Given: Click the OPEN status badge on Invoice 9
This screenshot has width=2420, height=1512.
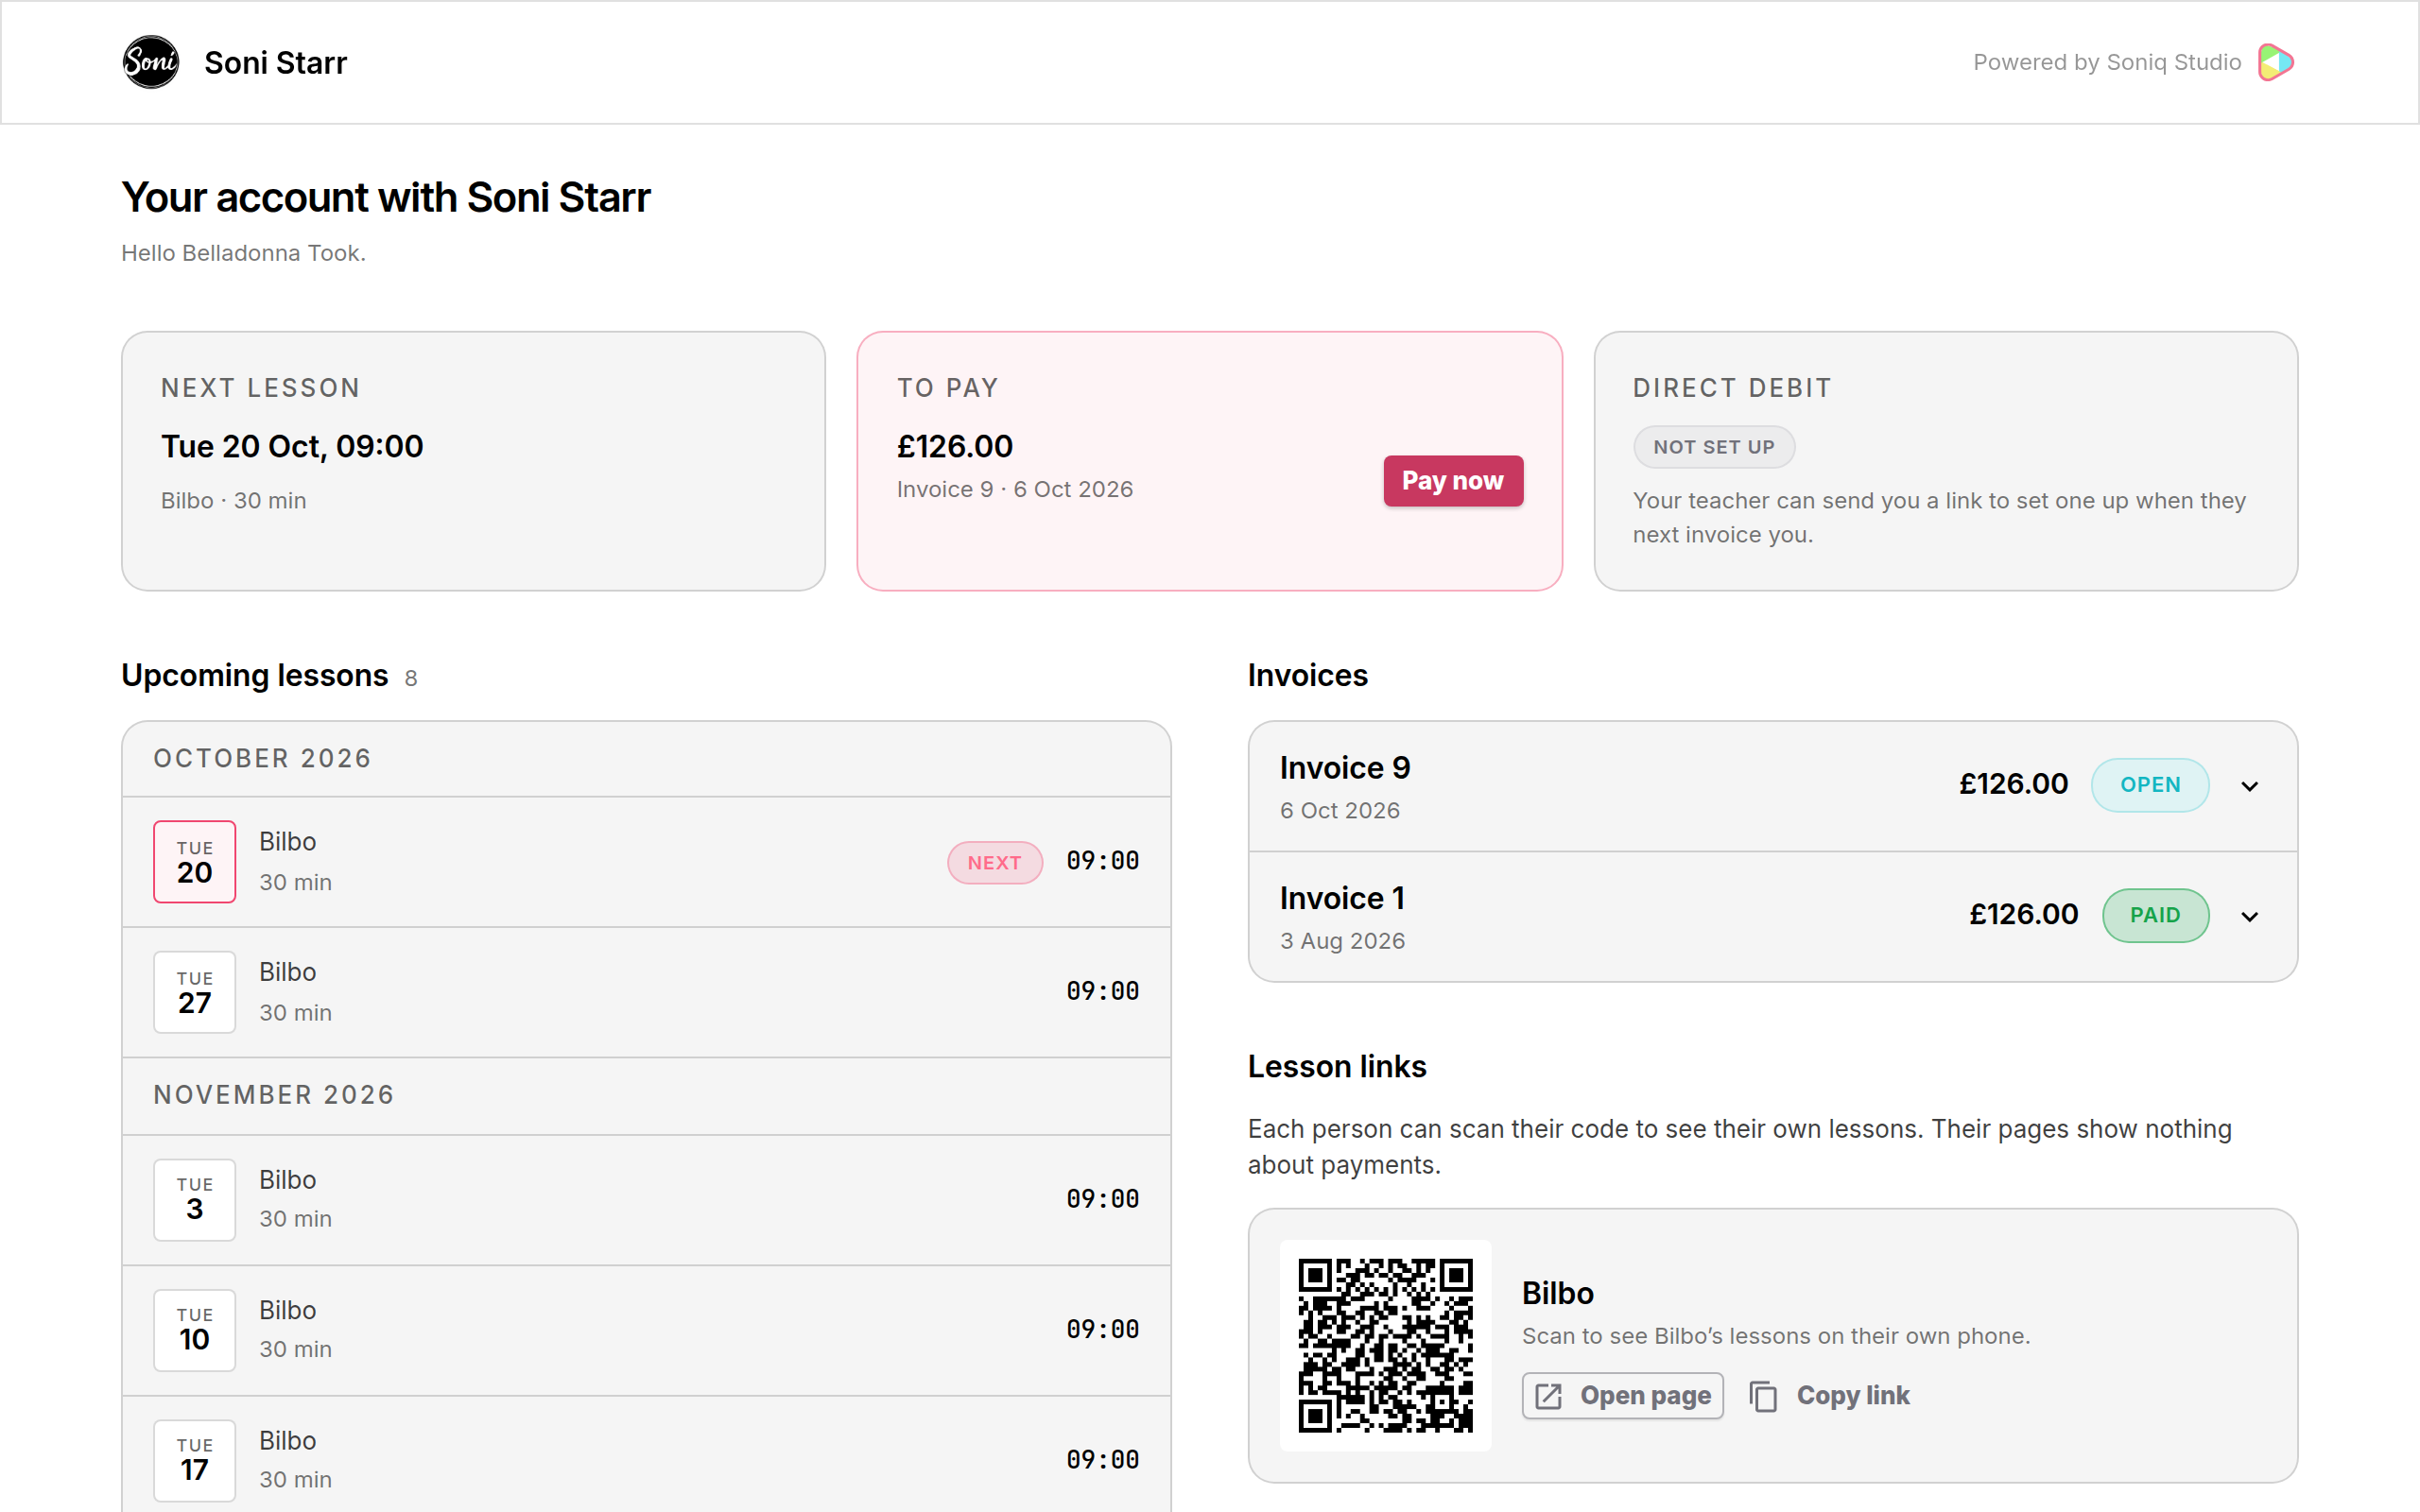Looking at the screenshot, I should (x=2150, y=785).
